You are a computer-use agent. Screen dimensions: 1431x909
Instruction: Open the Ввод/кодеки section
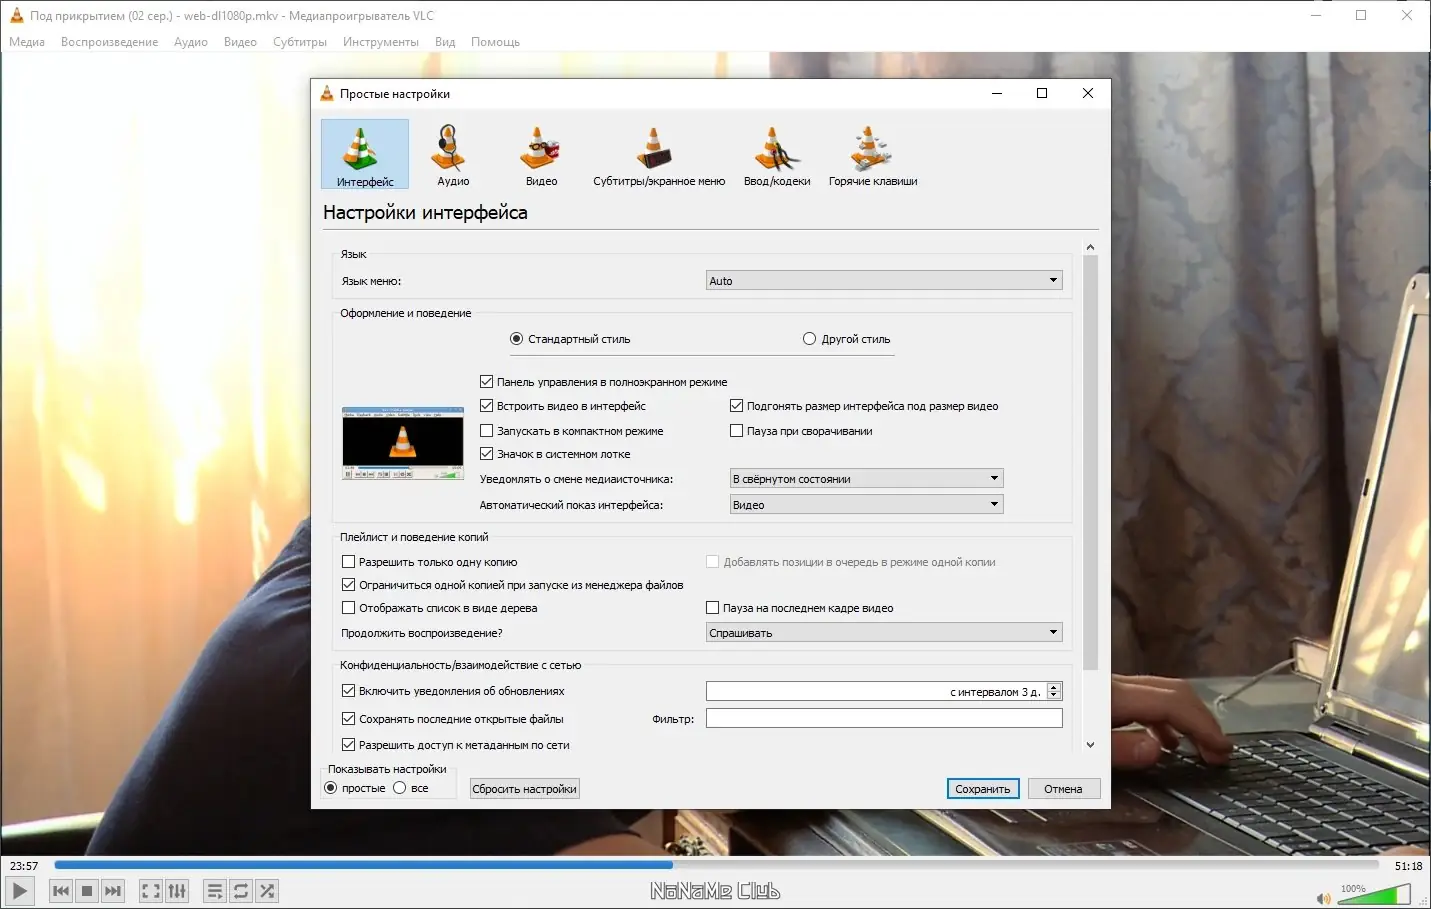tap(777, 154)
